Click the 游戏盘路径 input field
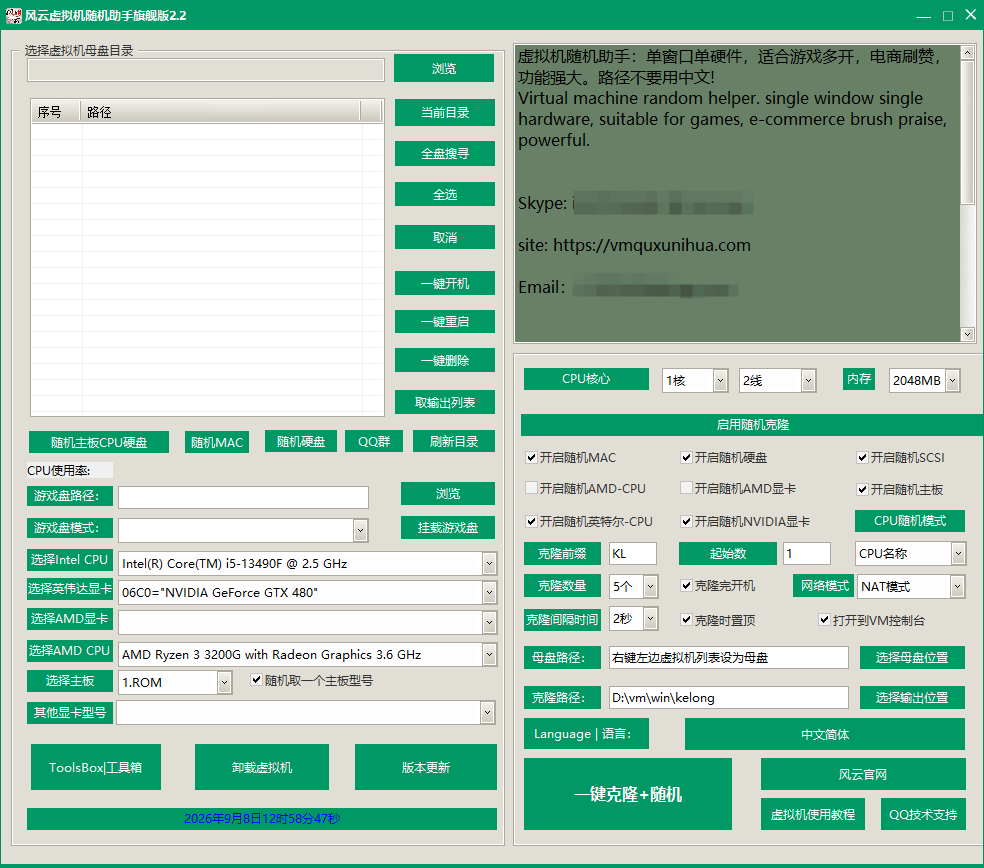The height and width of the screenshot is (868, 984). (243, 497)
